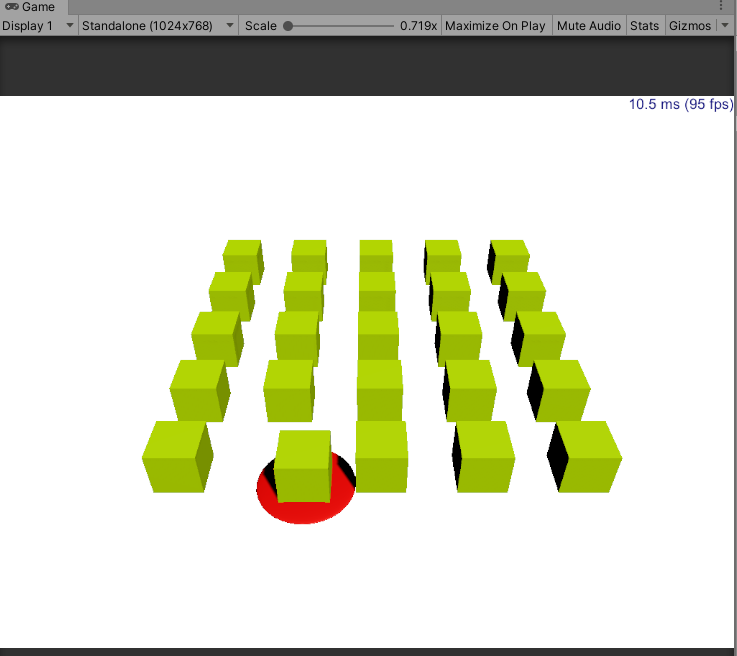
Task: Click the bottom-right green cube
Action: pyautogui.click(x=585, y=456)
